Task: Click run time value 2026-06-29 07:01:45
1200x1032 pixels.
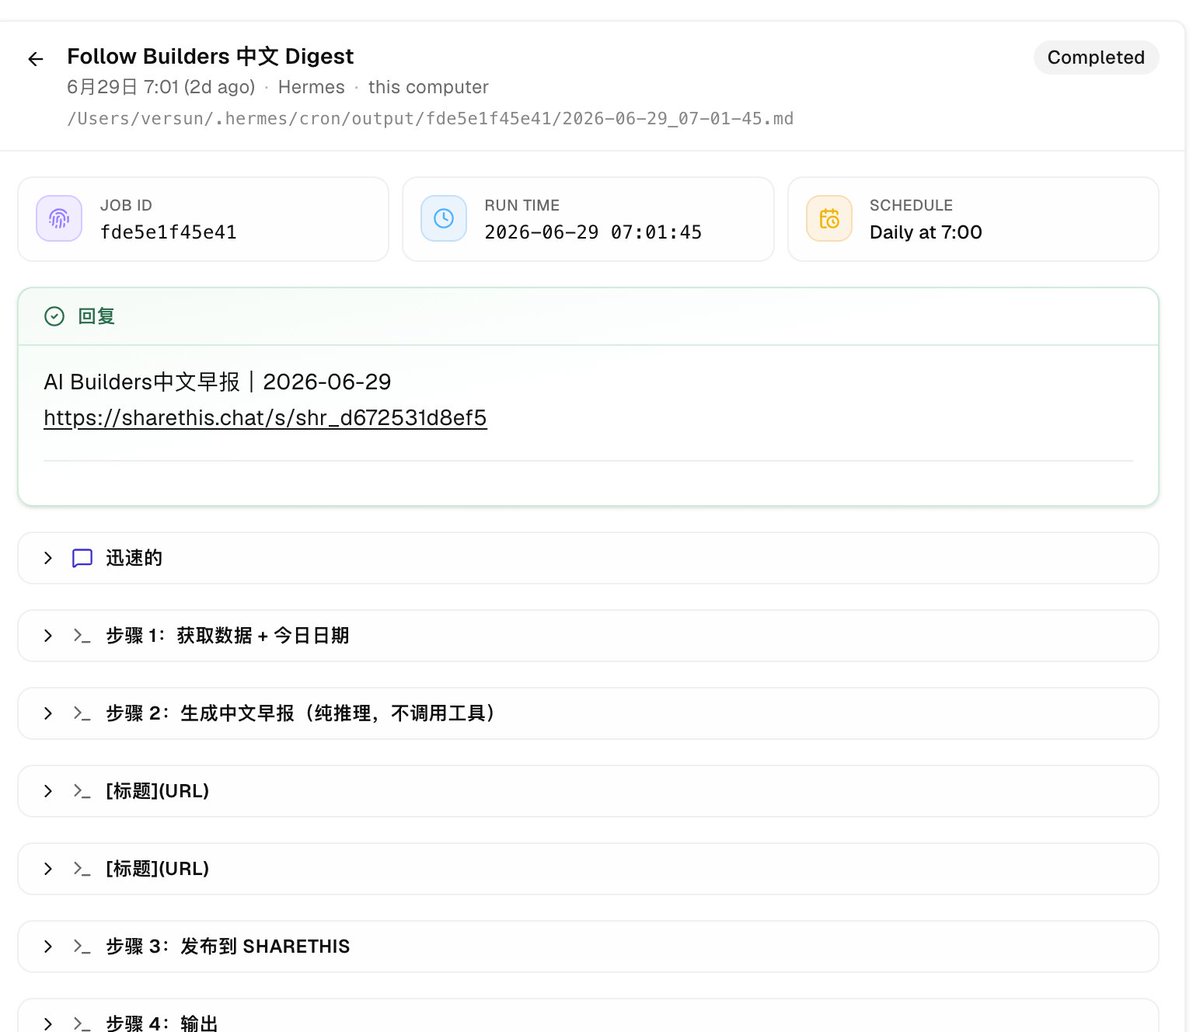Action: click(593, 232)
